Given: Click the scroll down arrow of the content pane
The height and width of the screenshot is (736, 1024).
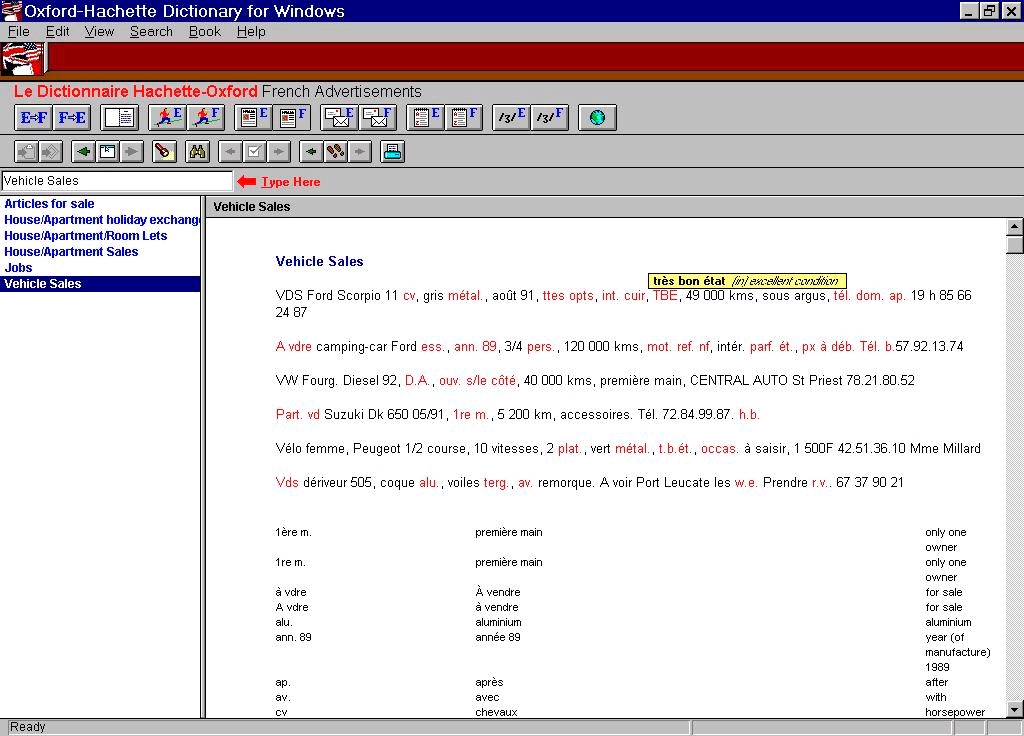Looking at the screenshot, I should [1014, 709].
